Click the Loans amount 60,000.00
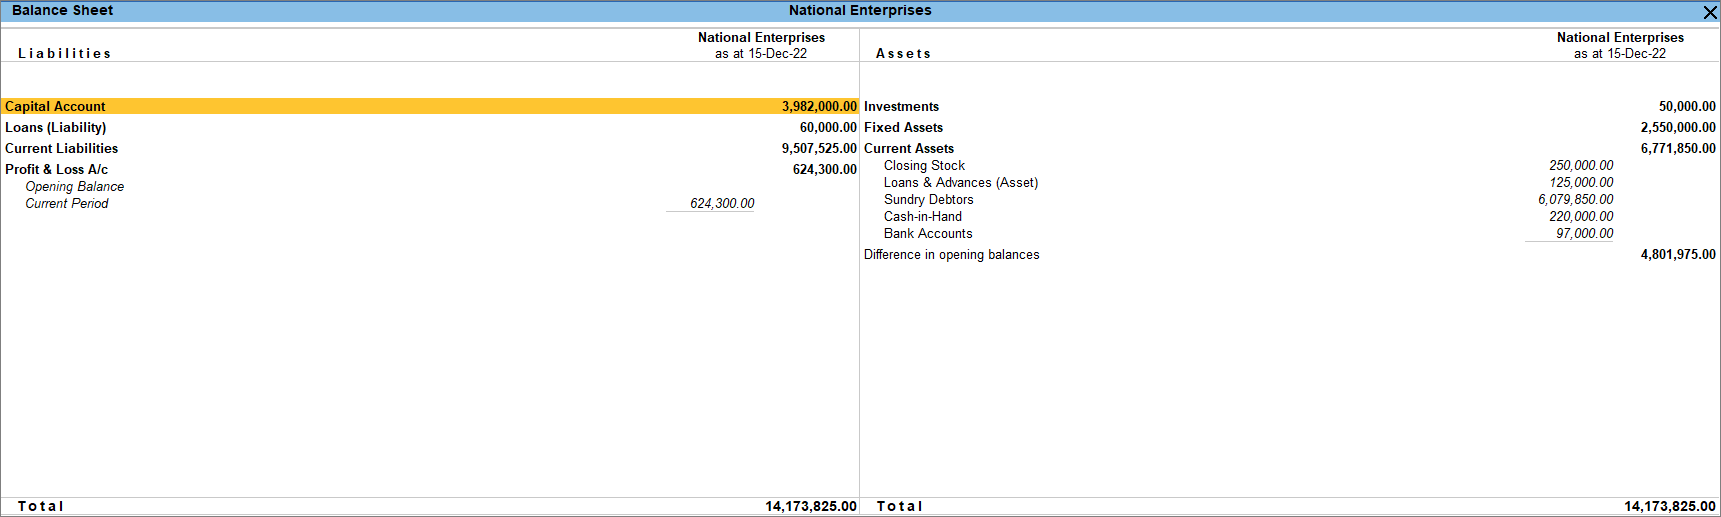The width and height of the screenshot is (1721, 517). [x=828, y=127]
